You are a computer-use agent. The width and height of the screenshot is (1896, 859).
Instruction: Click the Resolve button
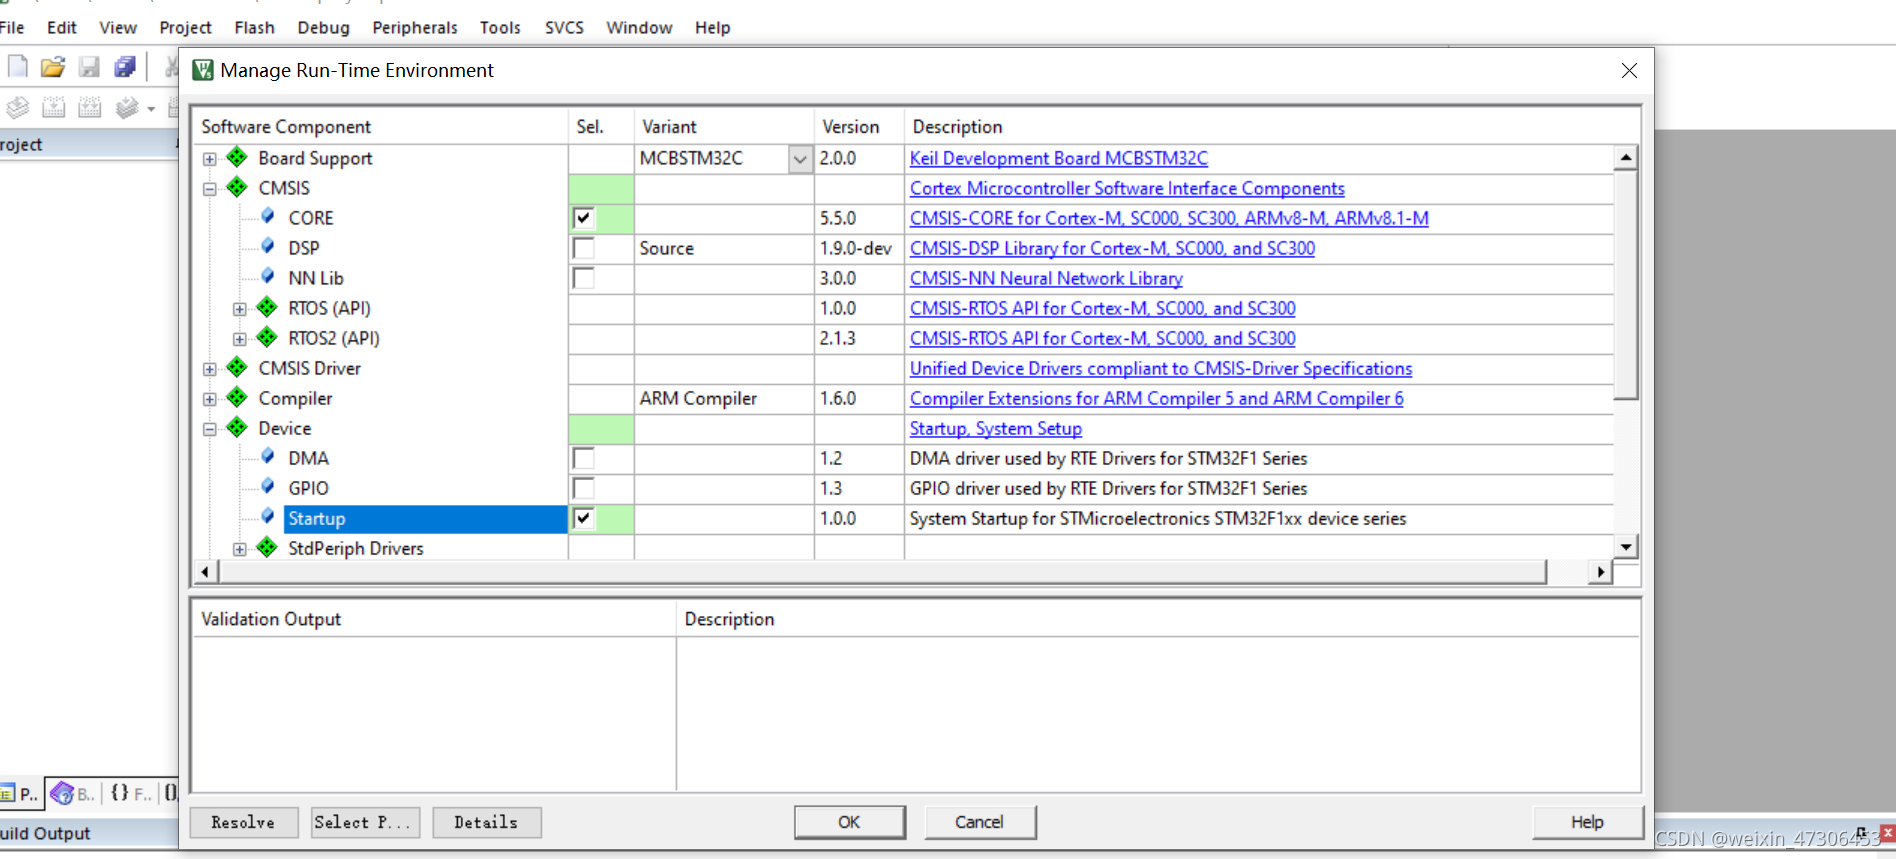tap(243, 822)
